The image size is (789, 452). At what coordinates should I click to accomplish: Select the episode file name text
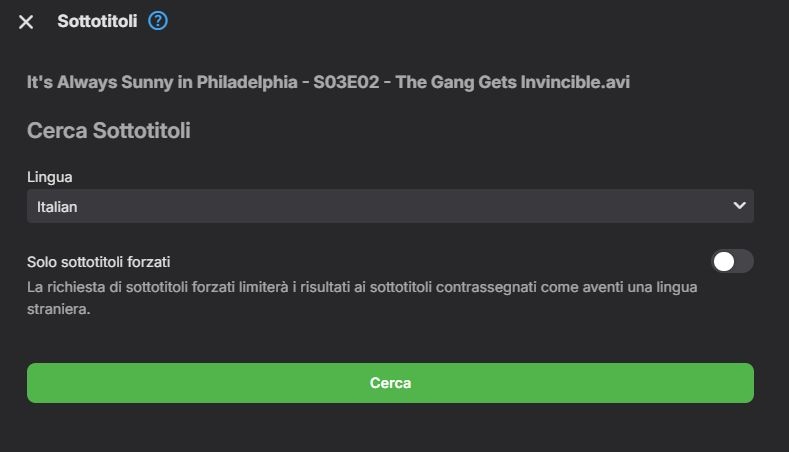tap(328, 82)
